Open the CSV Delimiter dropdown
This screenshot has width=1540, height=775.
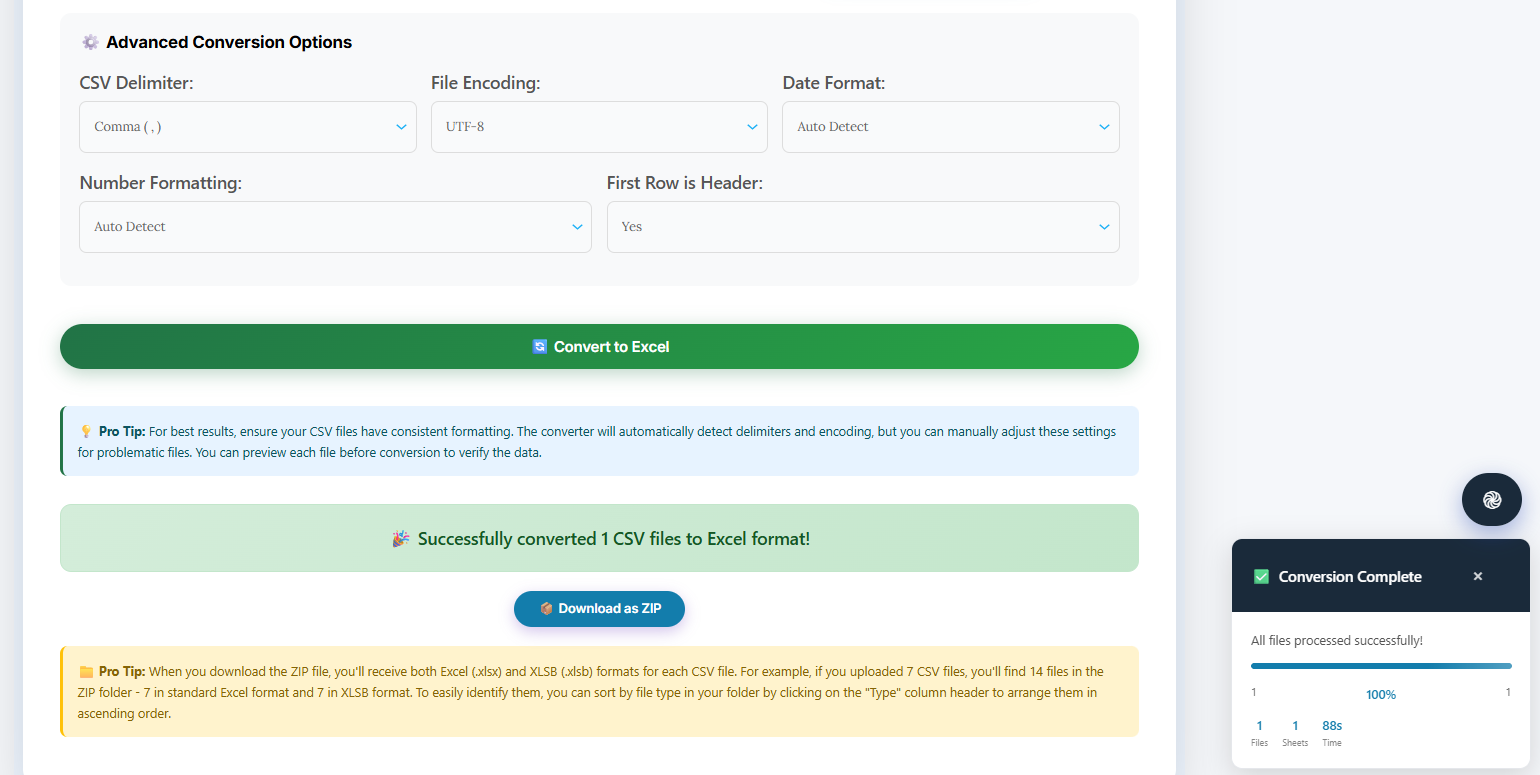pyautogui.click(x=247, y=127)
